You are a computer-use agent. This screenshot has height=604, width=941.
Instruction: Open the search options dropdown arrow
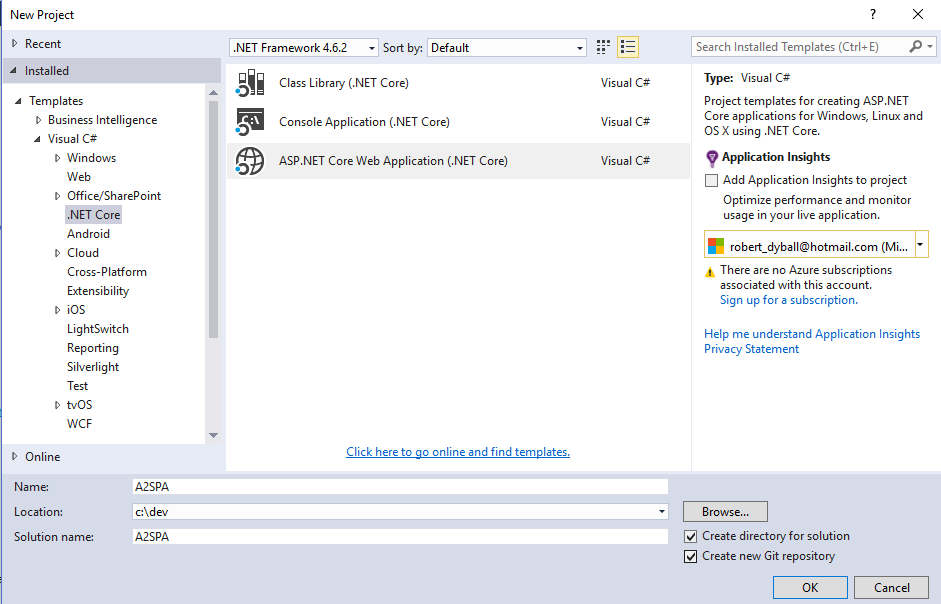pos(930,46)
